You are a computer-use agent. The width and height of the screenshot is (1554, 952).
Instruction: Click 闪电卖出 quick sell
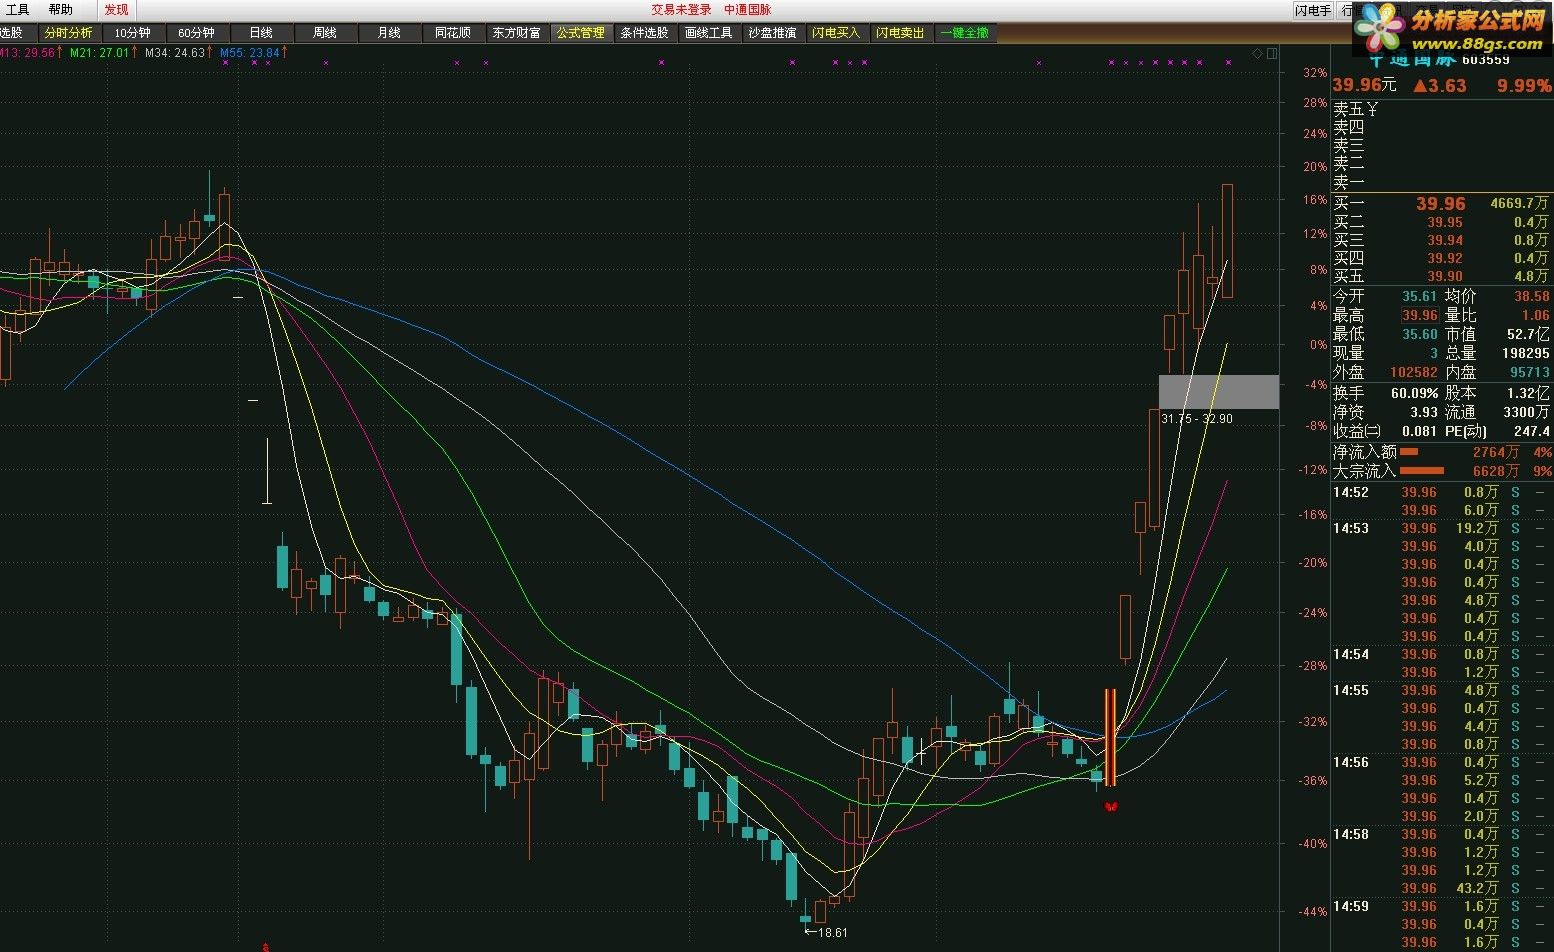click(x=900, y=33)
